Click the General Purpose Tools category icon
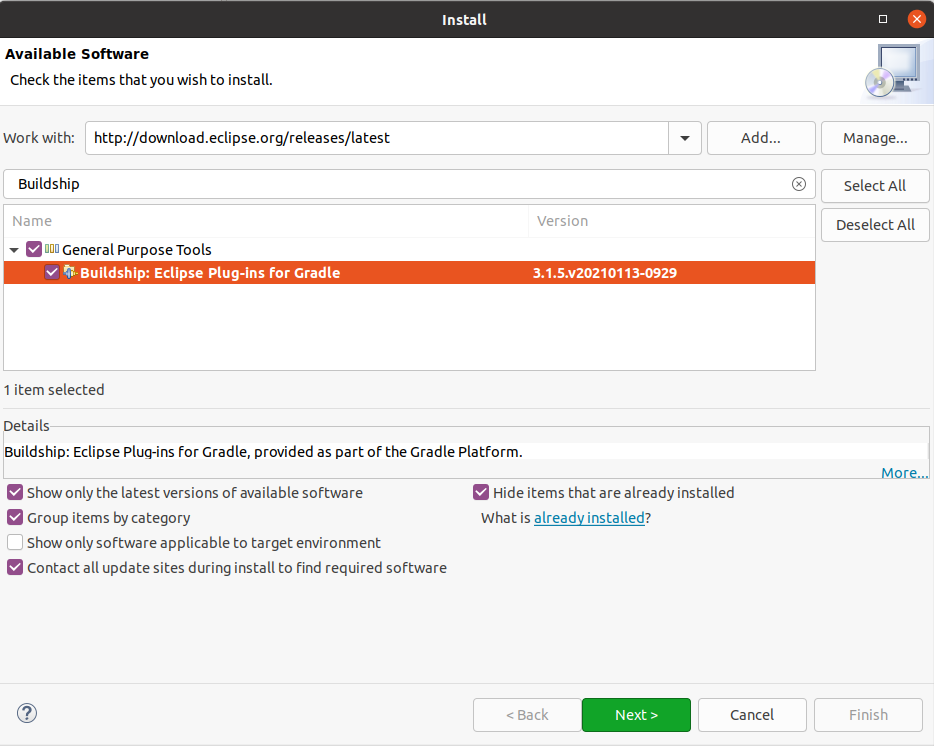 [52, 250]
